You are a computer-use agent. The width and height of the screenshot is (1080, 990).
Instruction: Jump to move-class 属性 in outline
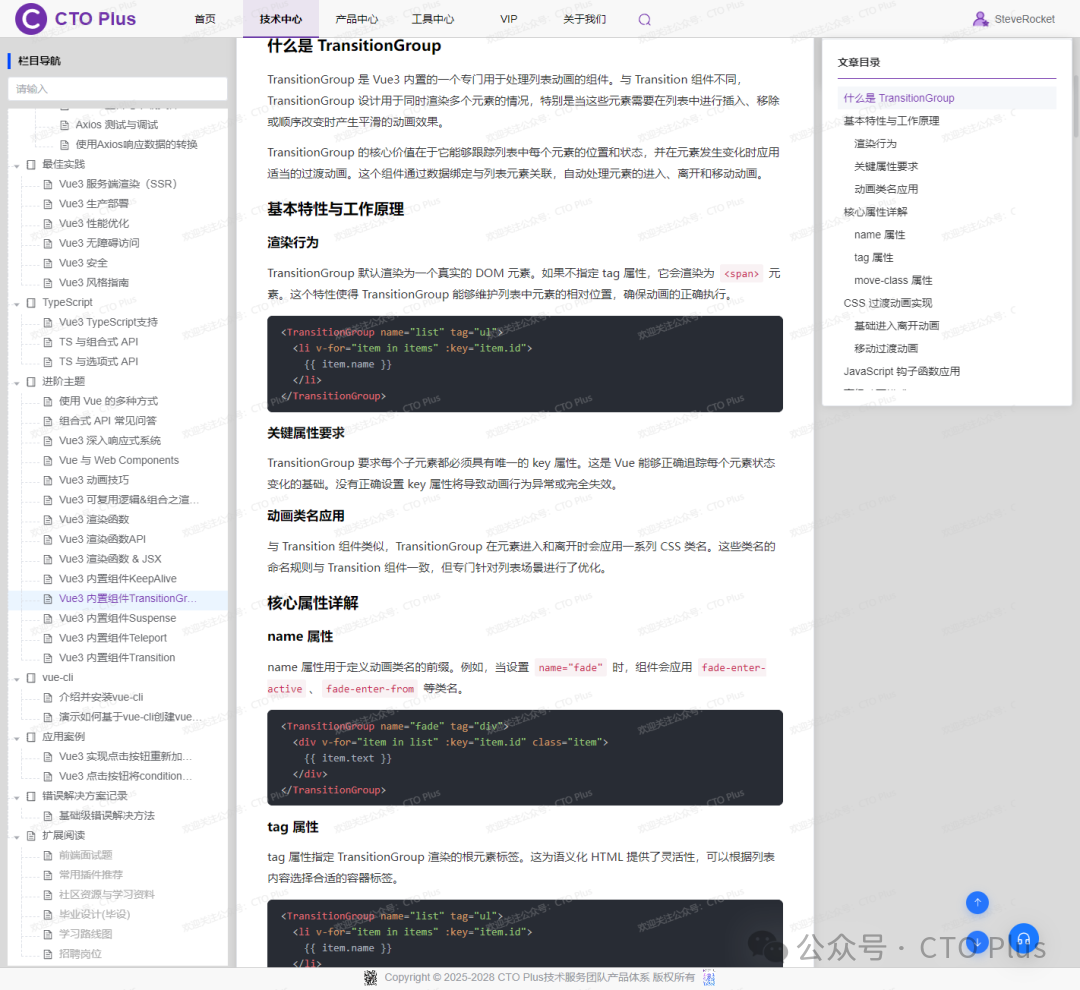[893, 280]
